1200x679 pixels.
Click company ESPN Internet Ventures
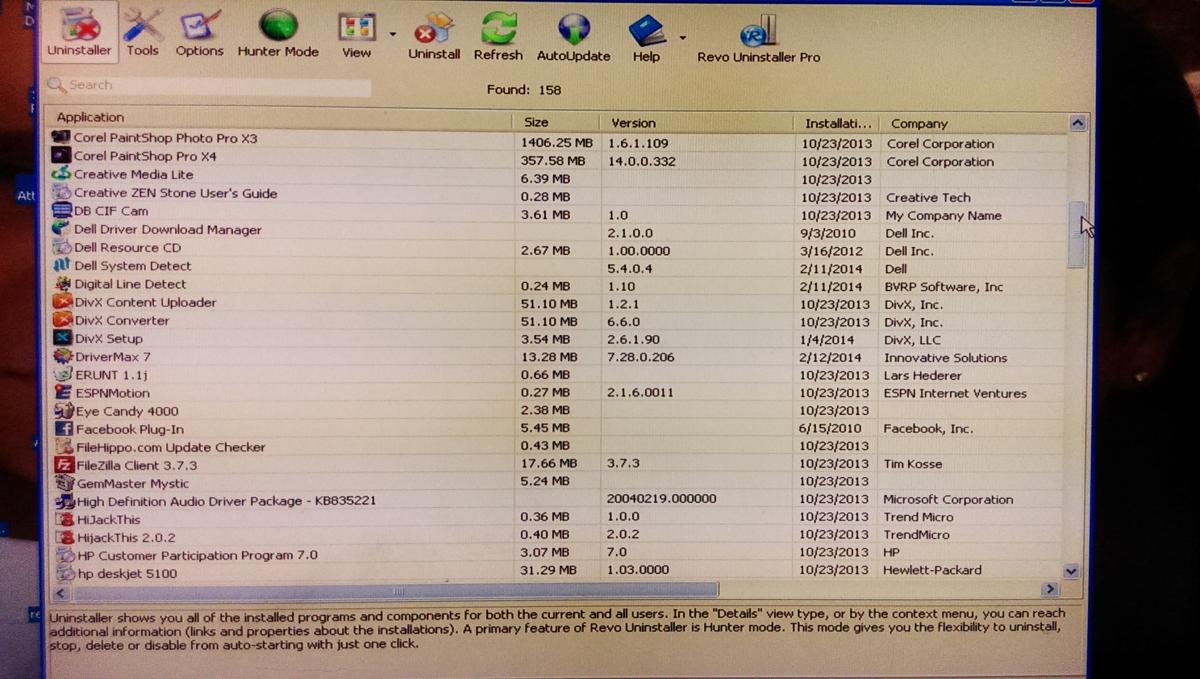coord(955,393)
